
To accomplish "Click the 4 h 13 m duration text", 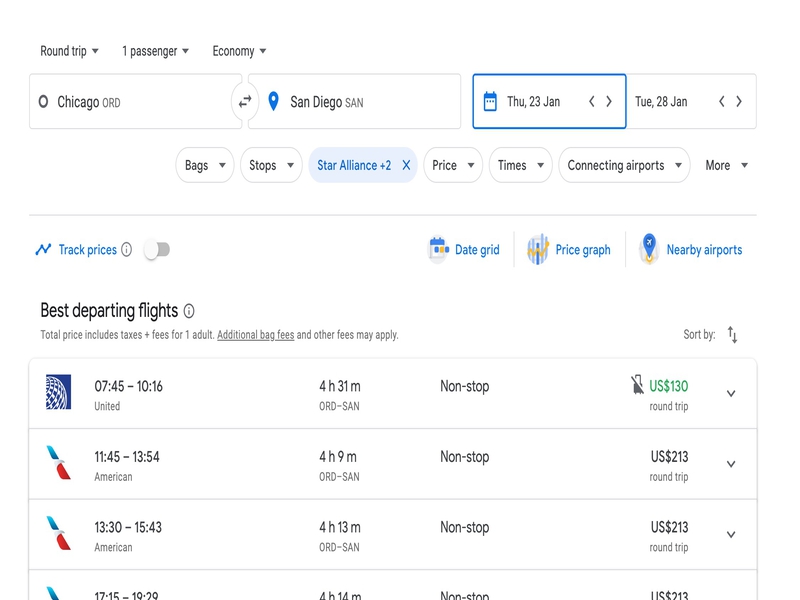I will click(x=340, y=527).
